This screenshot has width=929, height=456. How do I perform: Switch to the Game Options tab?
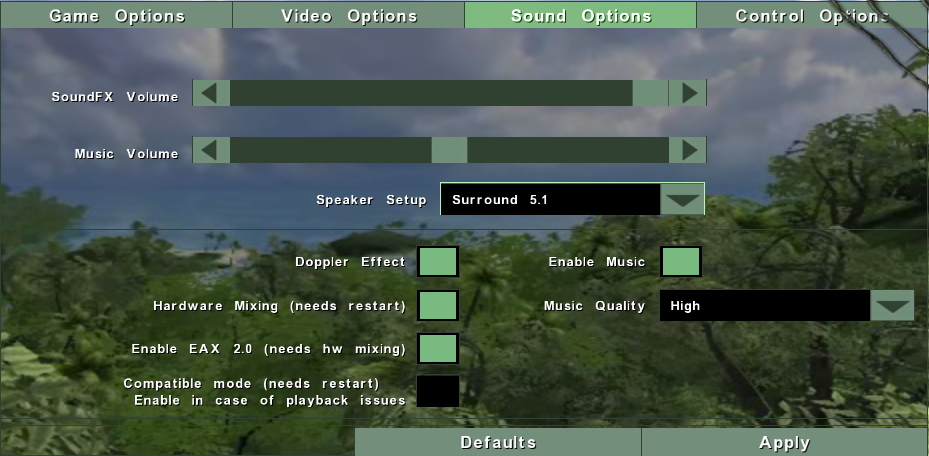point(117,15)
